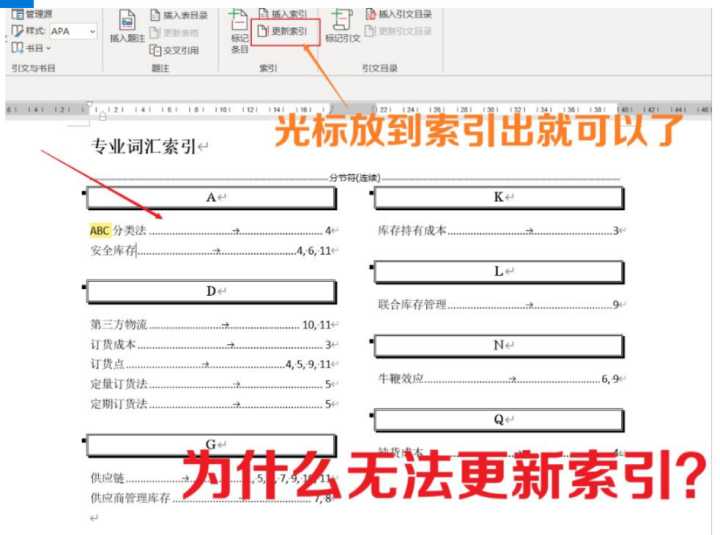Click the index entry 定量订货法
720x535 pixels.
[x=119, y=384]
